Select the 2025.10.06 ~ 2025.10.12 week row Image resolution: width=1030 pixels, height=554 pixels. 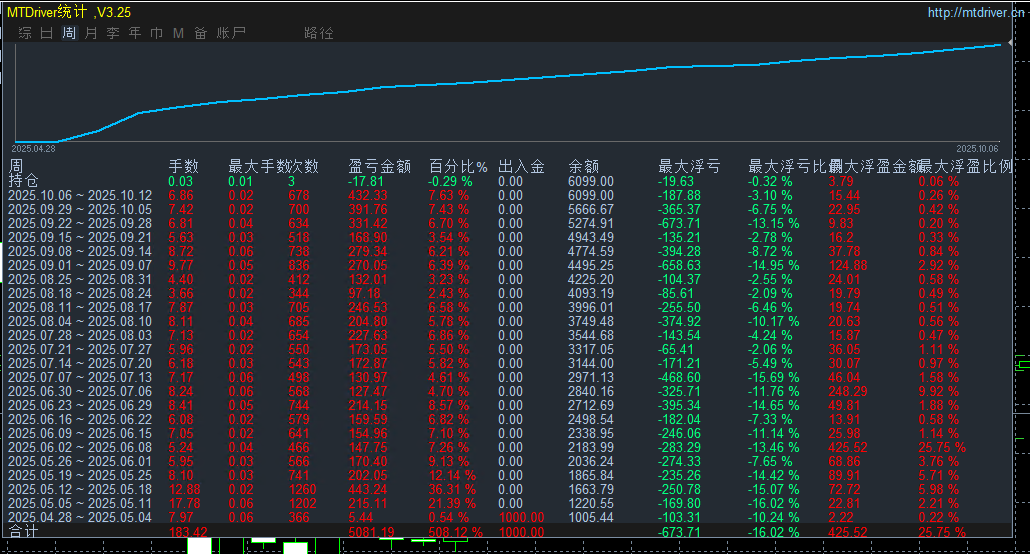pos(79,195)
